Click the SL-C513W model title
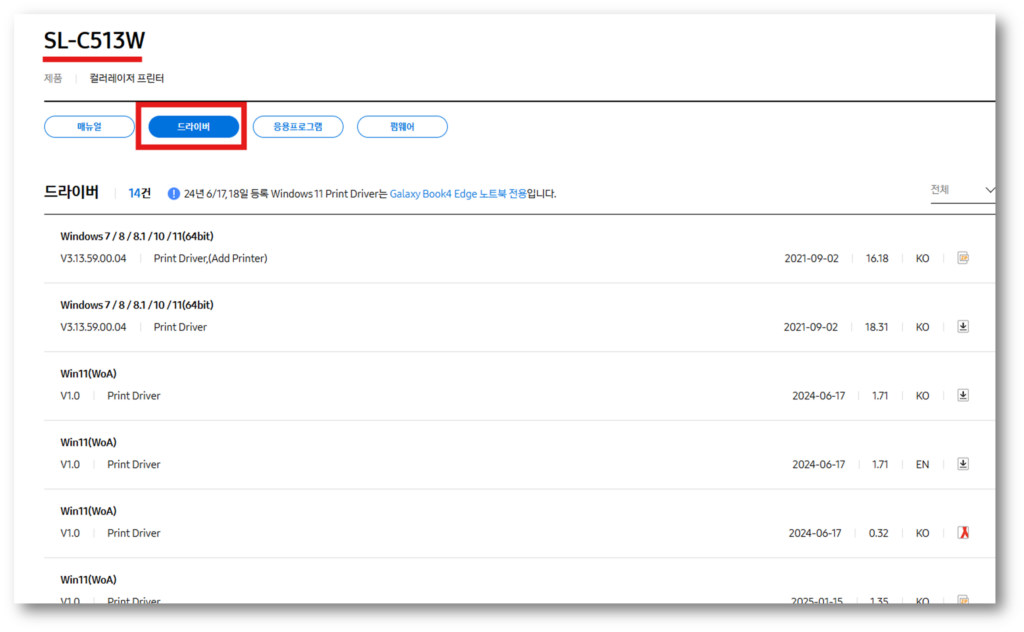The height and width of the screenshot is (632, 1024). pos(94,41)
